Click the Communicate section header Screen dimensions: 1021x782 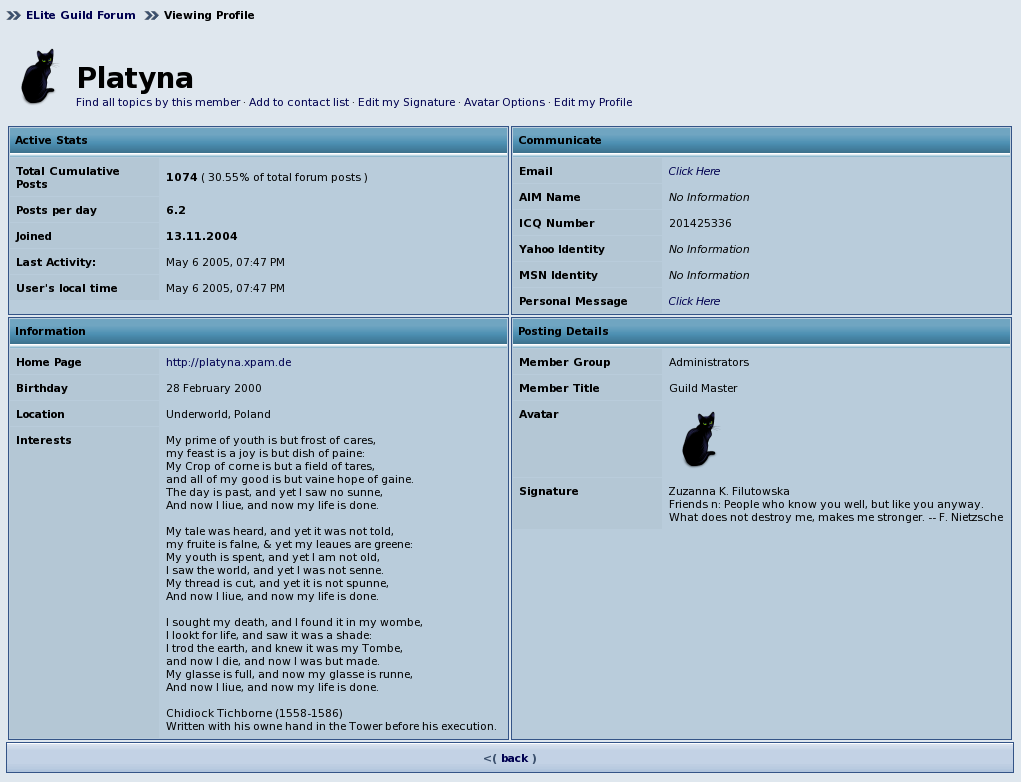pyautogui.click(x=762, y=141)
